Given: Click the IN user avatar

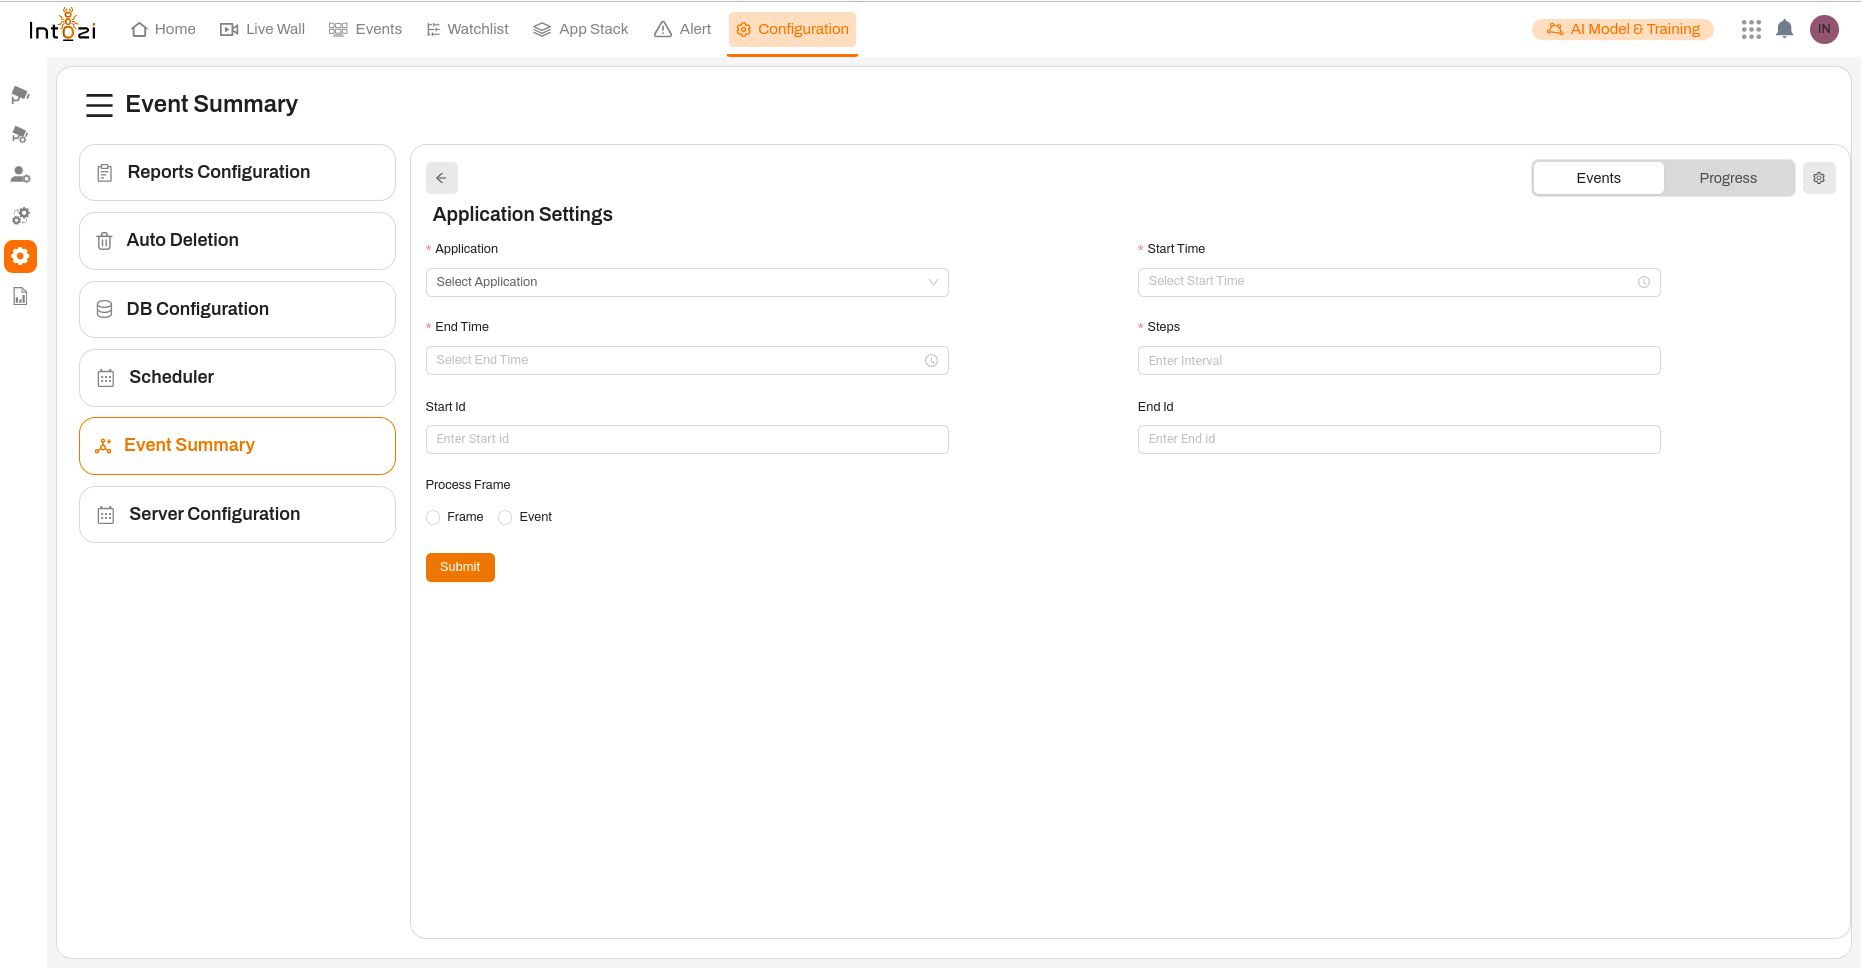Looking at the screenshot, I should click(x=1824, y=29).
